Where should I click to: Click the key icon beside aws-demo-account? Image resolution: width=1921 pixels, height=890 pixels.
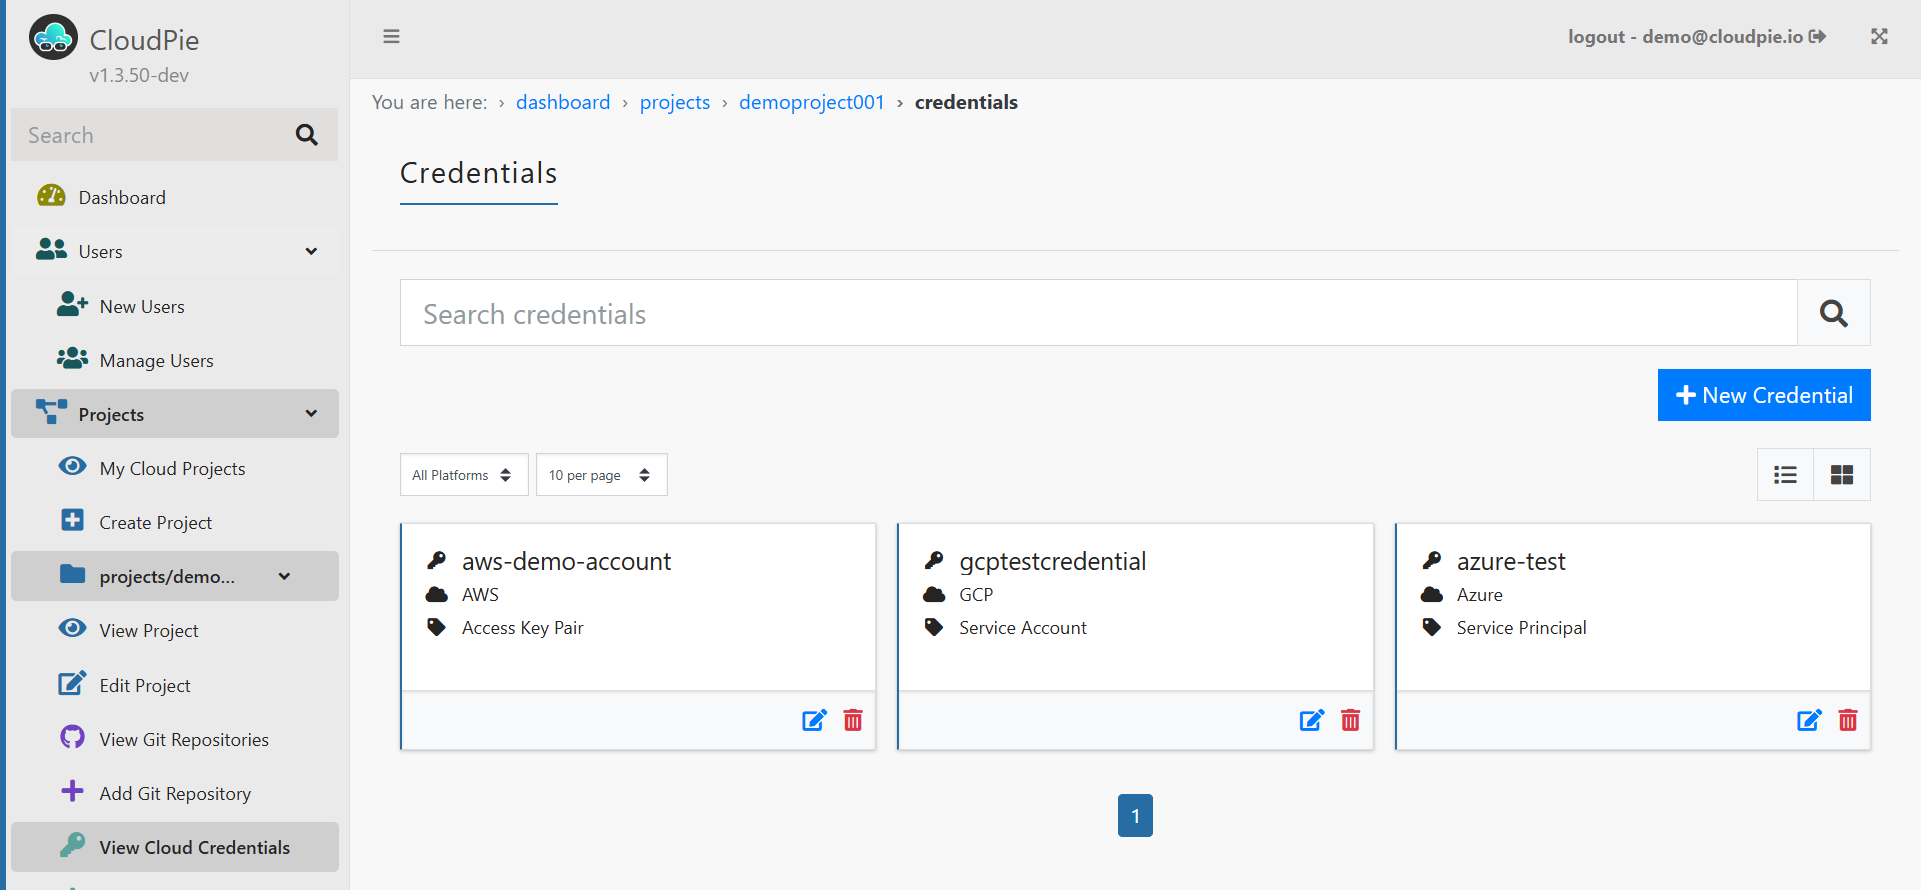(436, 560)
